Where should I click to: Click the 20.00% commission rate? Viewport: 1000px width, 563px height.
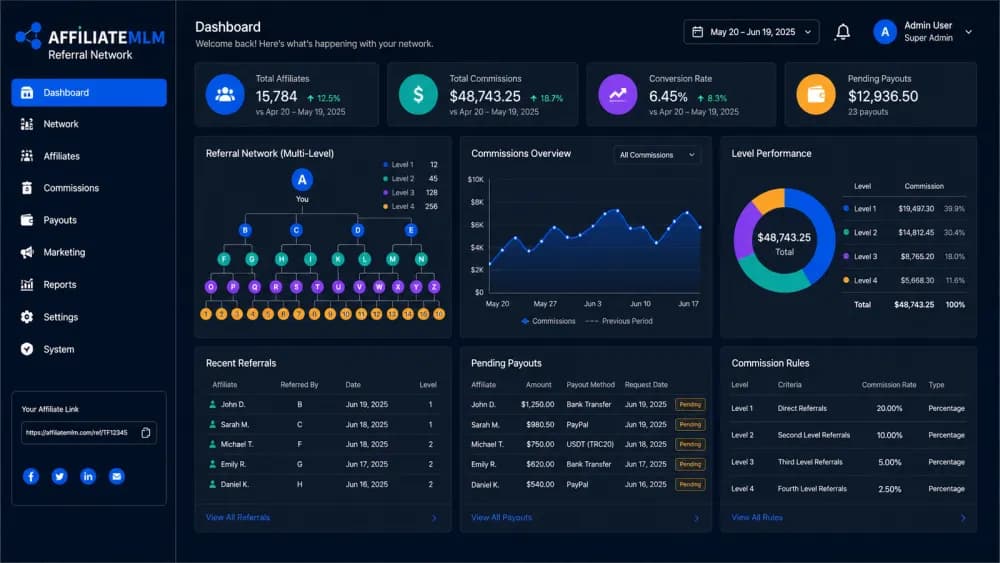point(889,409)
